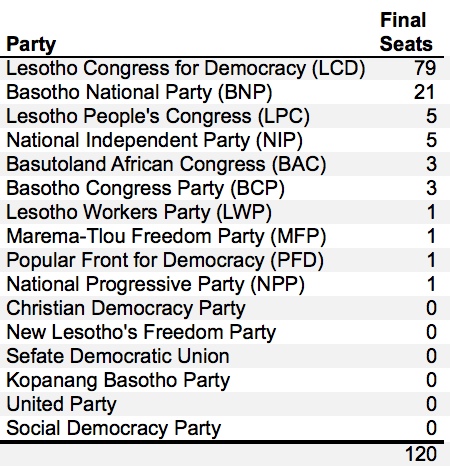Click the seat count 21

[x=424, y=92]
